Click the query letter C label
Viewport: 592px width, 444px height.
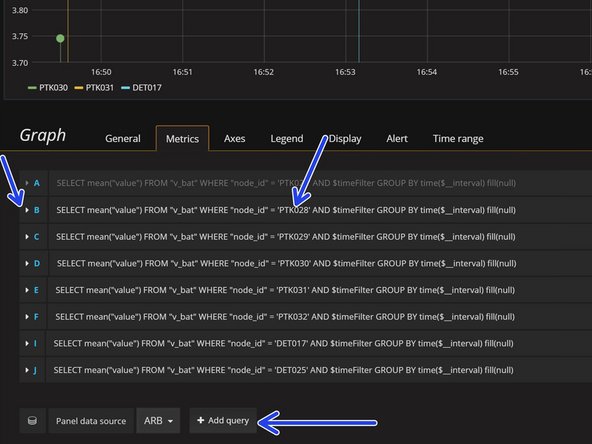point(37,237)
